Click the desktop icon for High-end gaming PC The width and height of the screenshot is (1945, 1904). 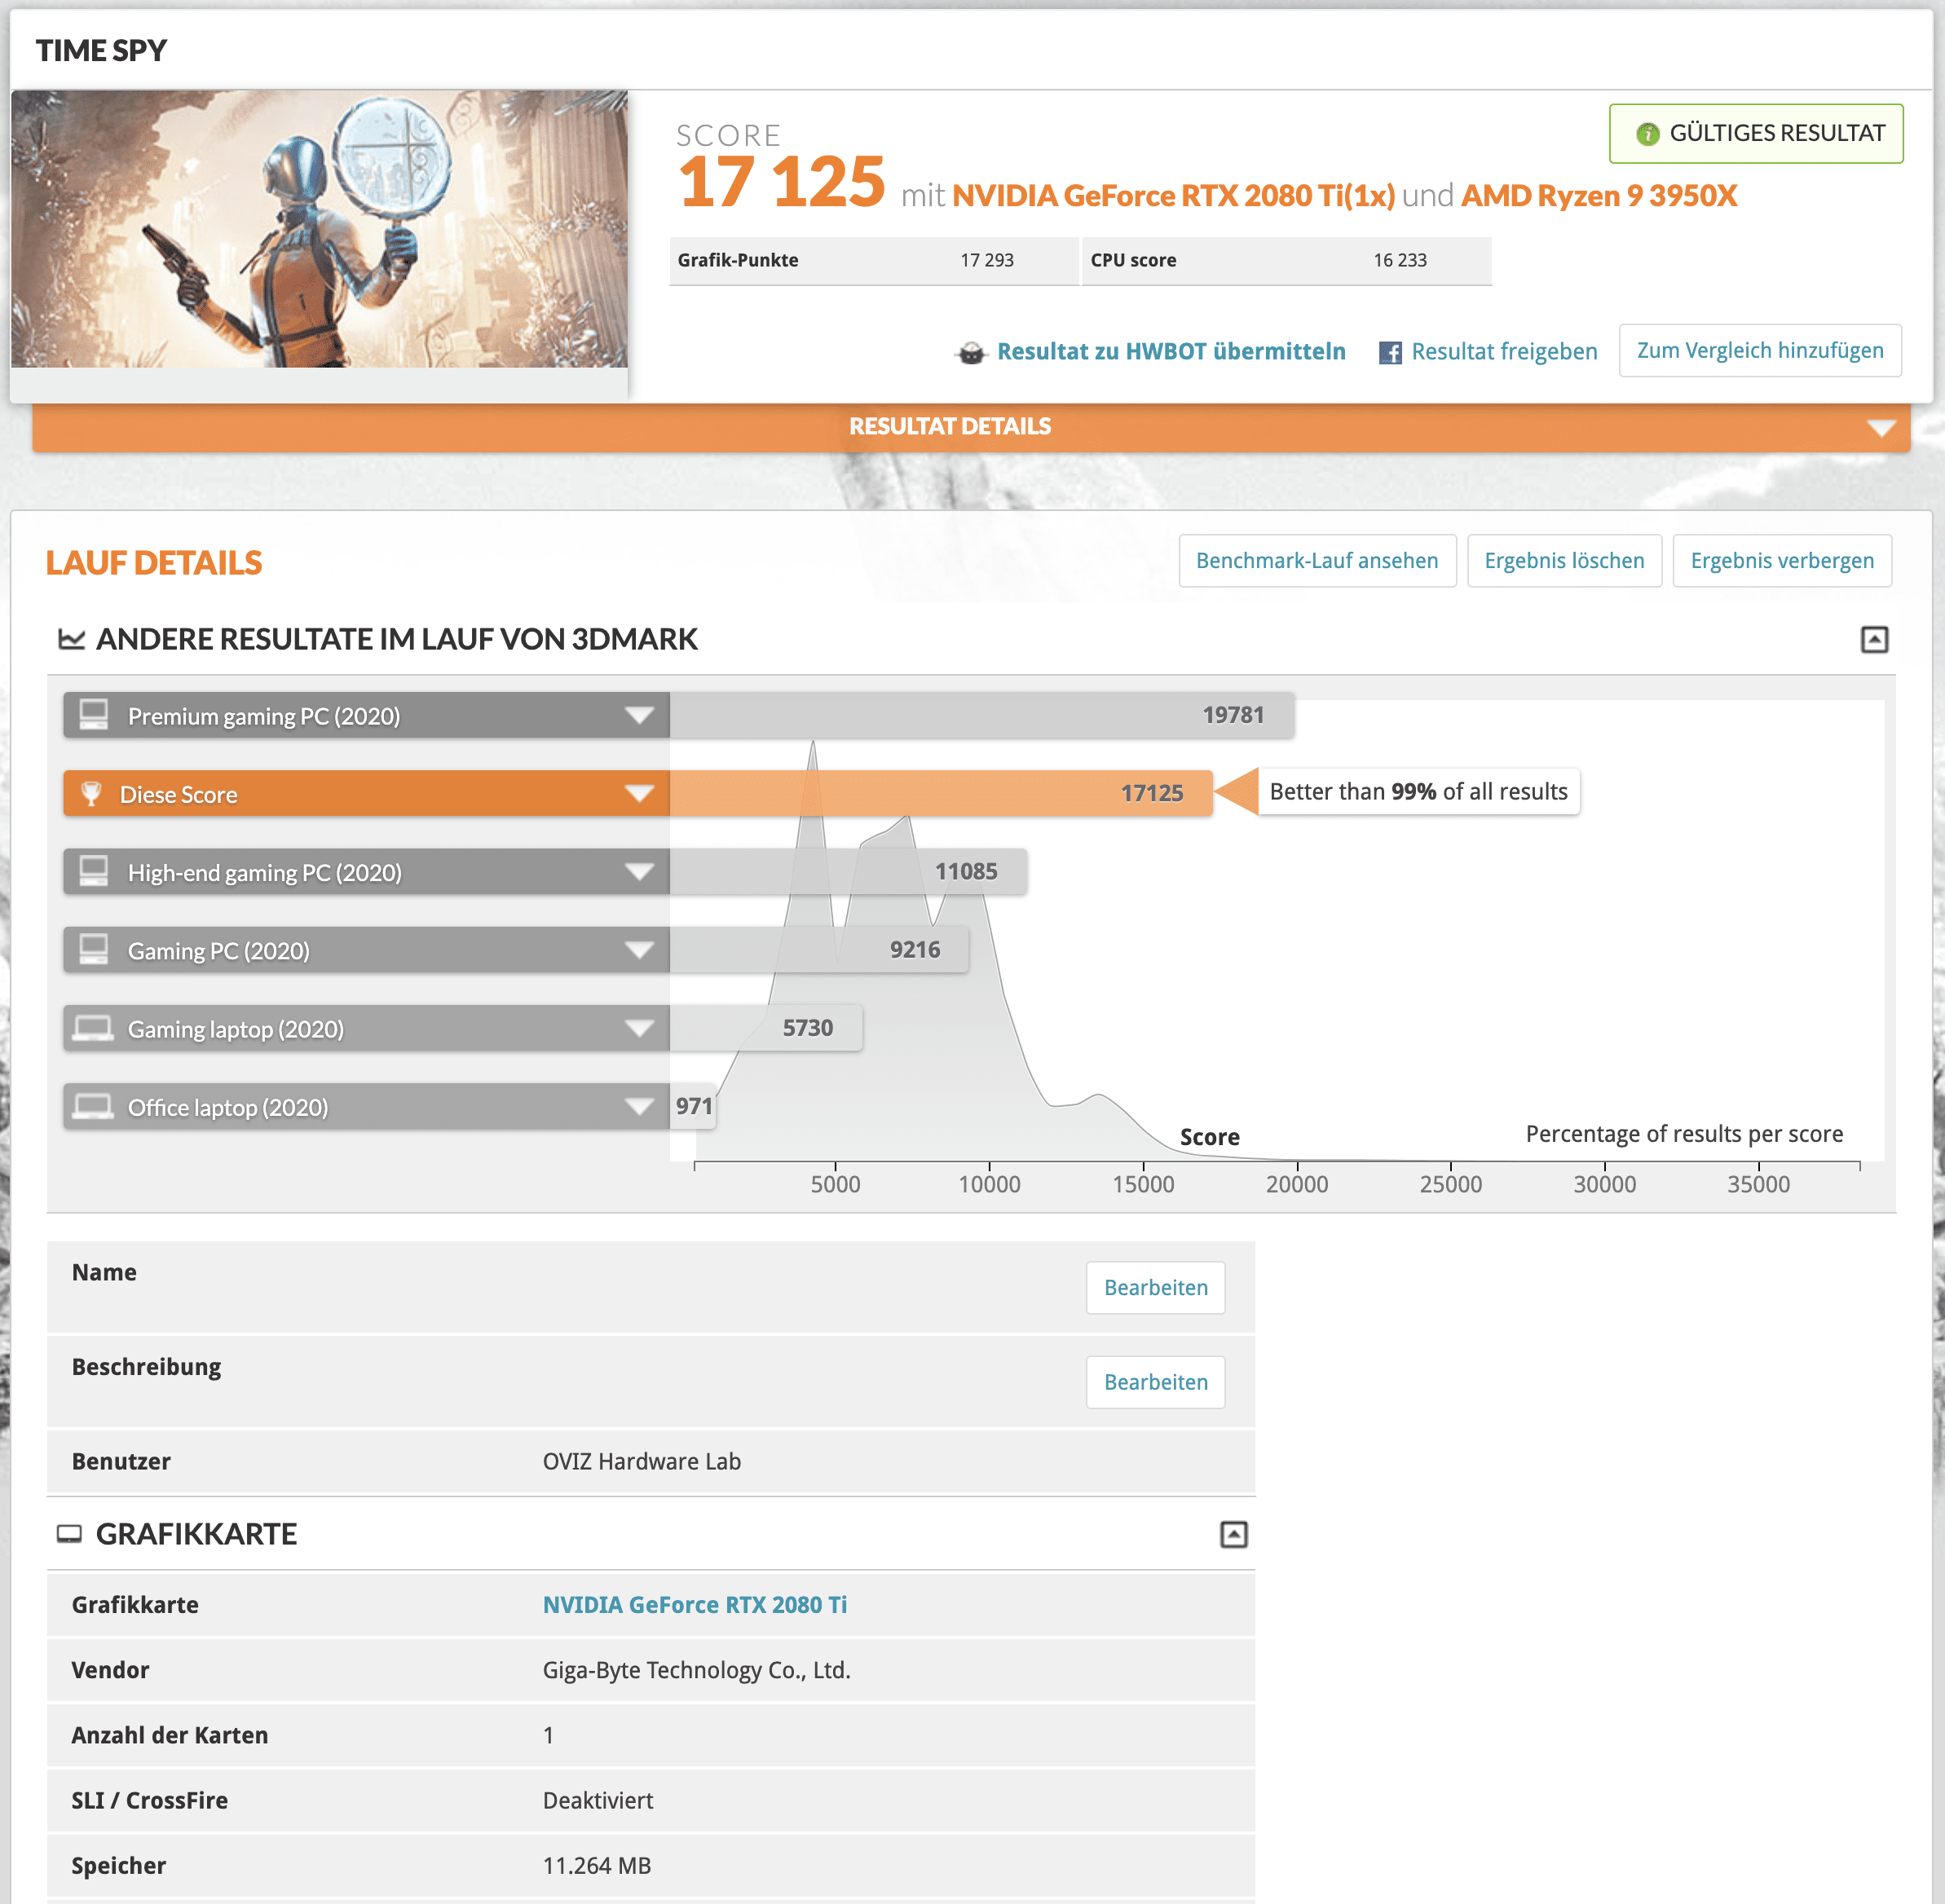pos(94,871)
